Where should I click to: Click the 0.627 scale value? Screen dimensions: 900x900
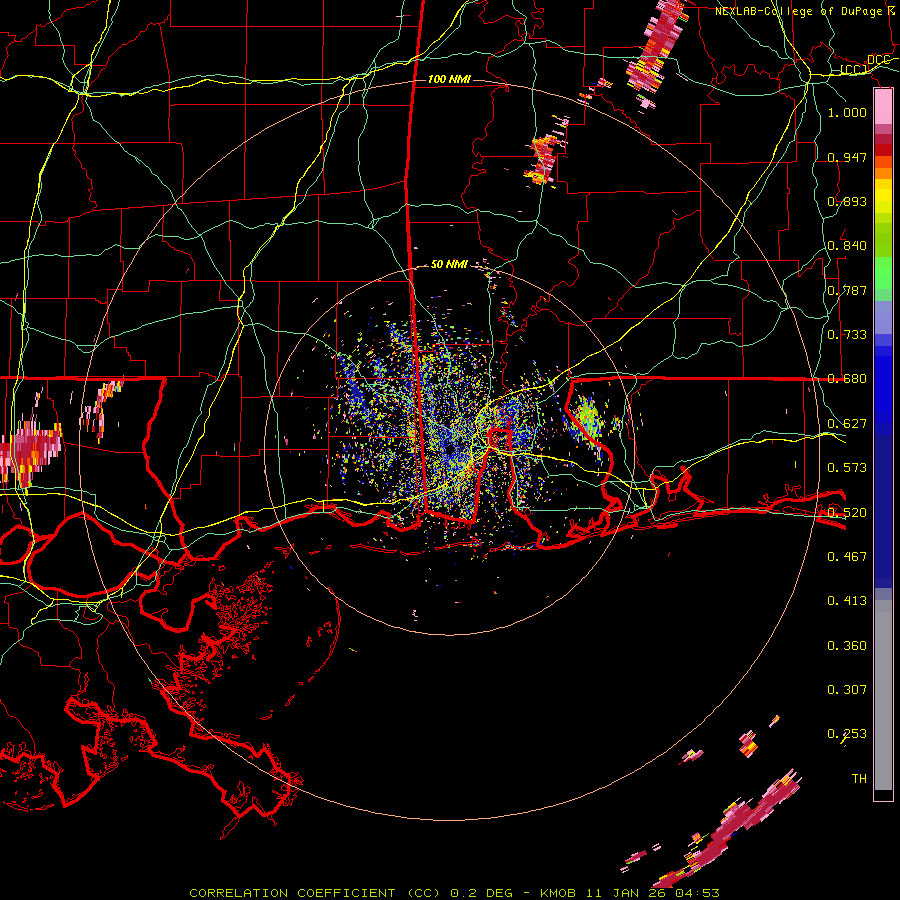click(x=847, y=424)
